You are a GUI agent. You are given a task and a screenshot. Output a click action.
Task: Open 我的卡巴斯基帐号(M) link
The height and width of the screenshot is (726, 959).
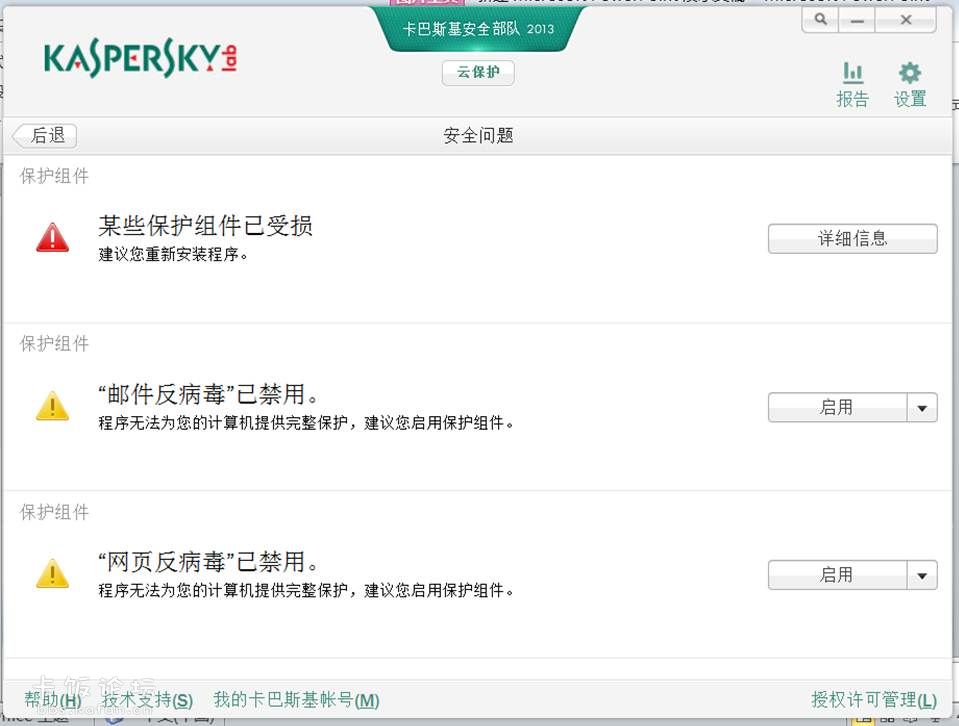pos(297,700)
